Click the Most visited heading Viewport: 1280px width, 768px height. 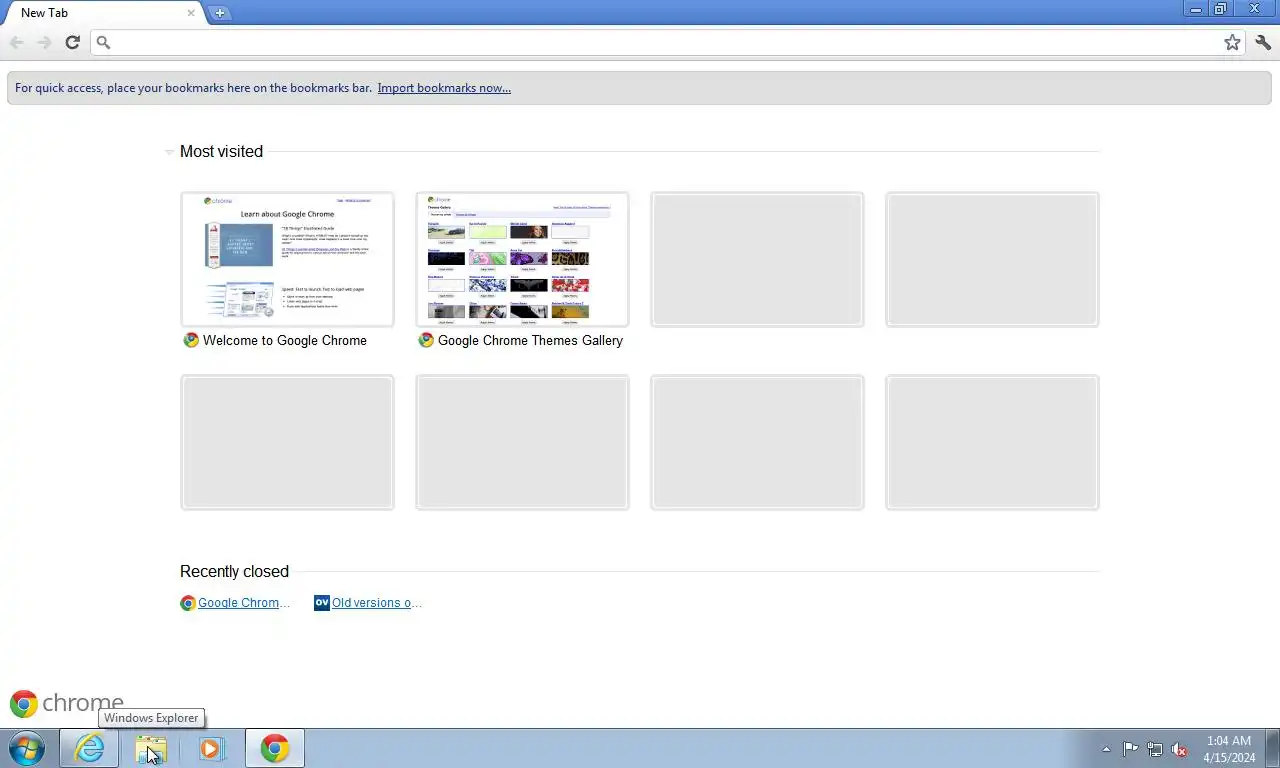[221, 152]
